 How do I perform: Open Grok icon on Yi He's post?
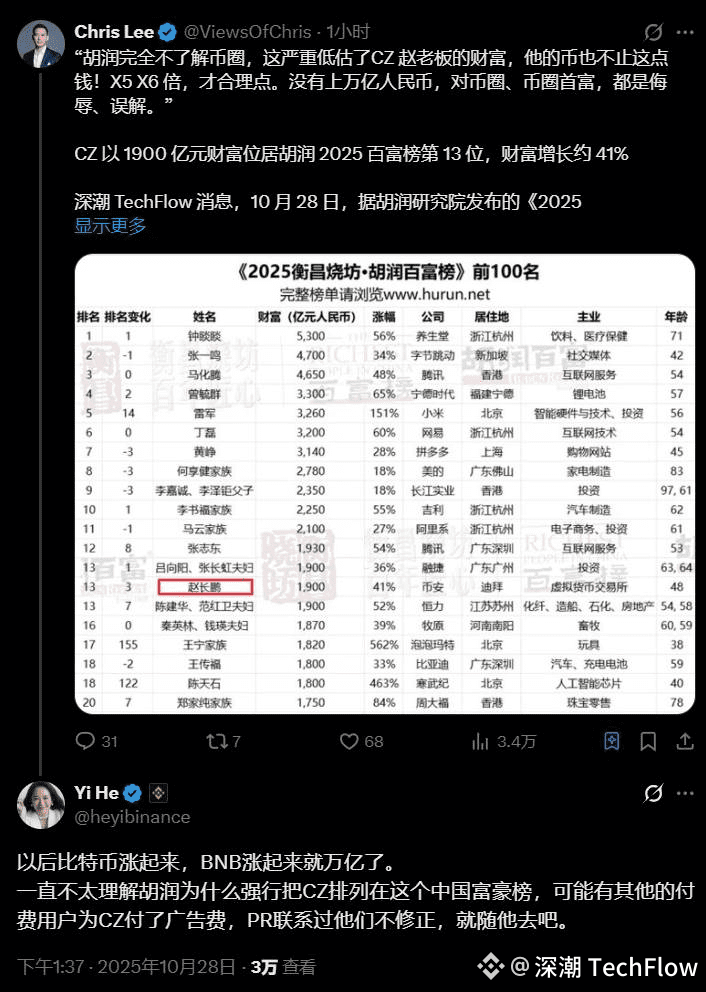pos(653,793)
